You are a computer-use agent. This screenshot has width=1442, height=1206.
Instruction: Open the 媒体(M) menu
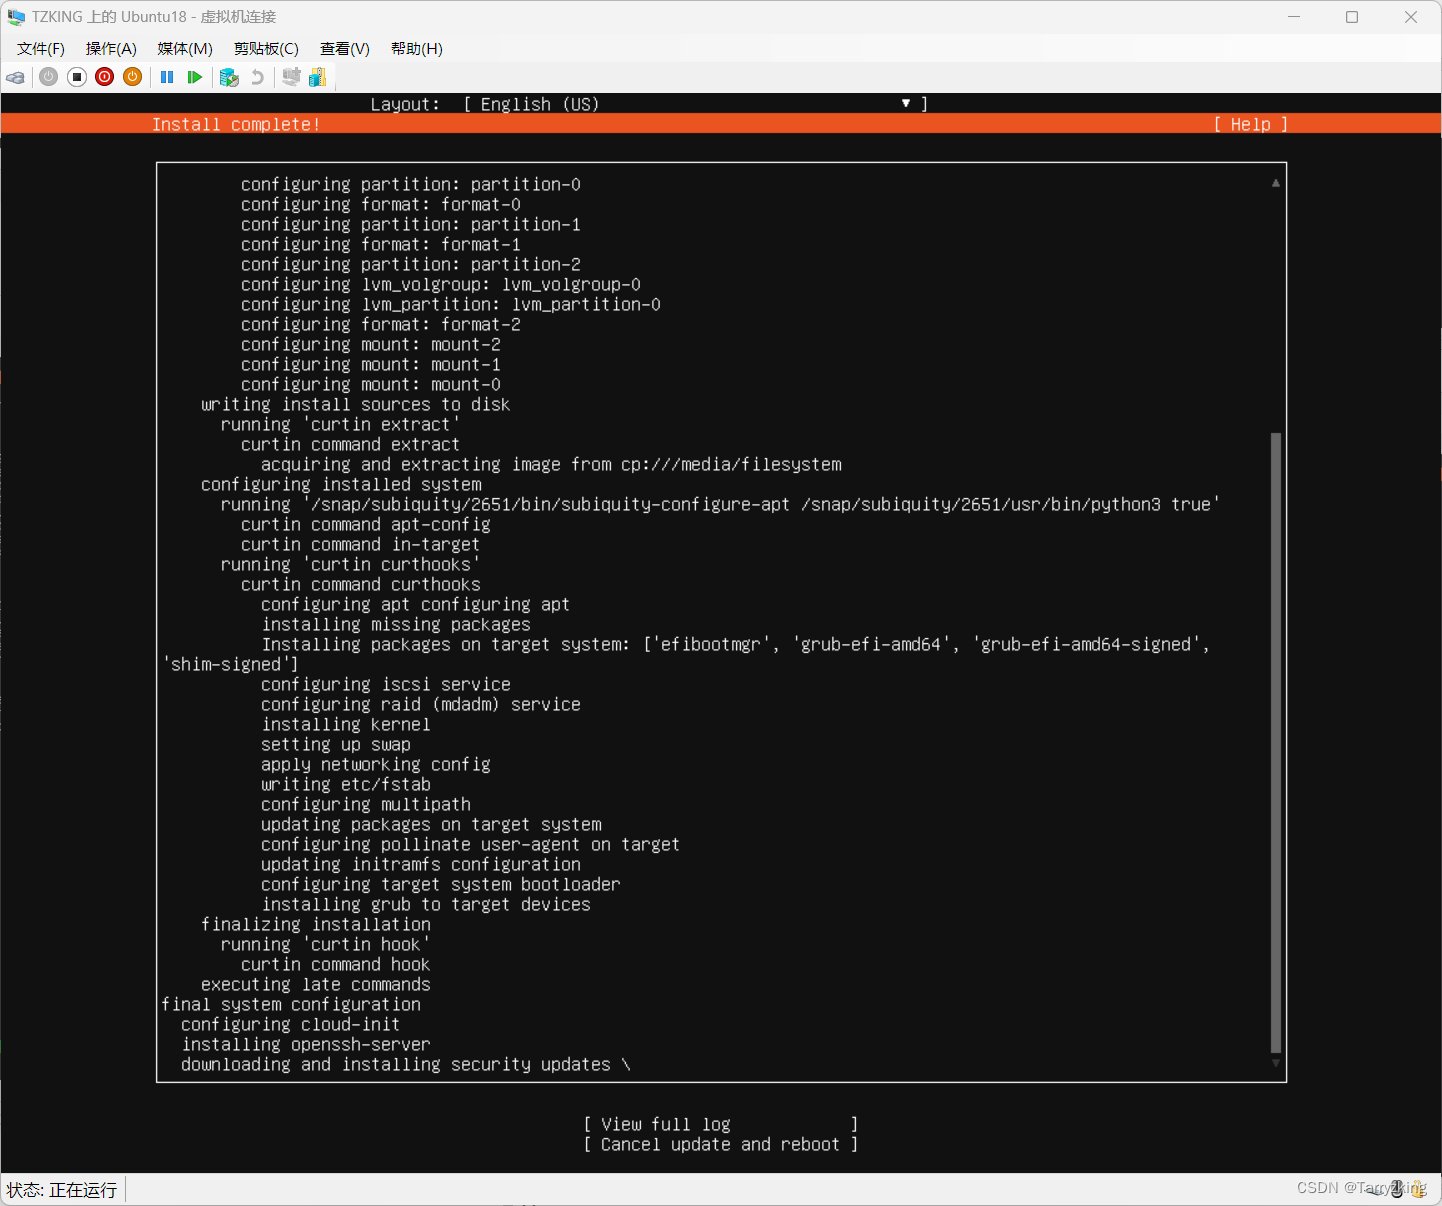coord(185,49)
